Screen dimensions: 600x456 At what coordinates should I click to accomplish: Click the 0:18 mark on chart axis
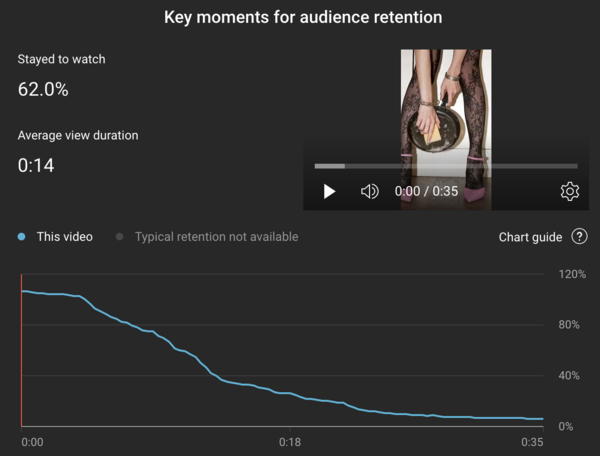[x=290, y=442]
